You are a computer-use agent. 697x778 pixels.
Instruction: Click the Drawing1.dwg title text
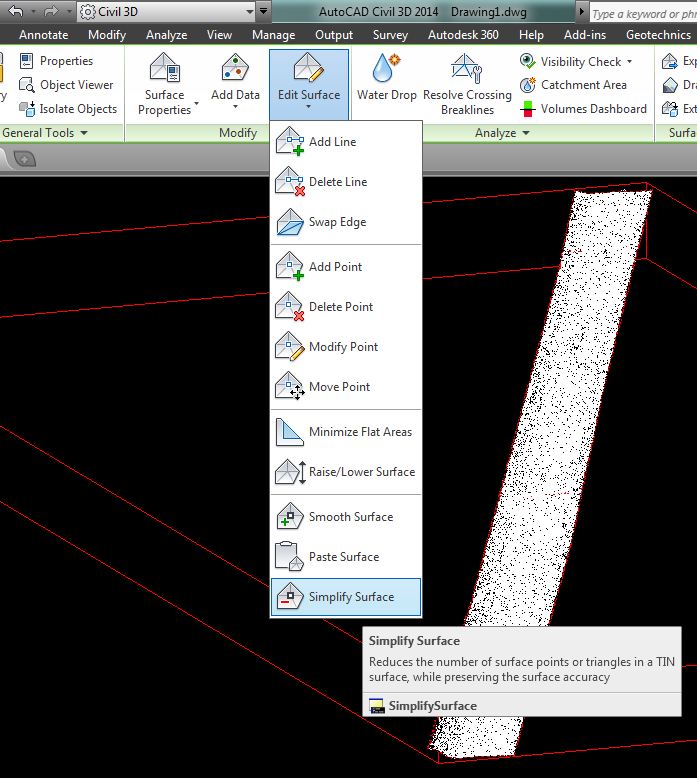489,12
